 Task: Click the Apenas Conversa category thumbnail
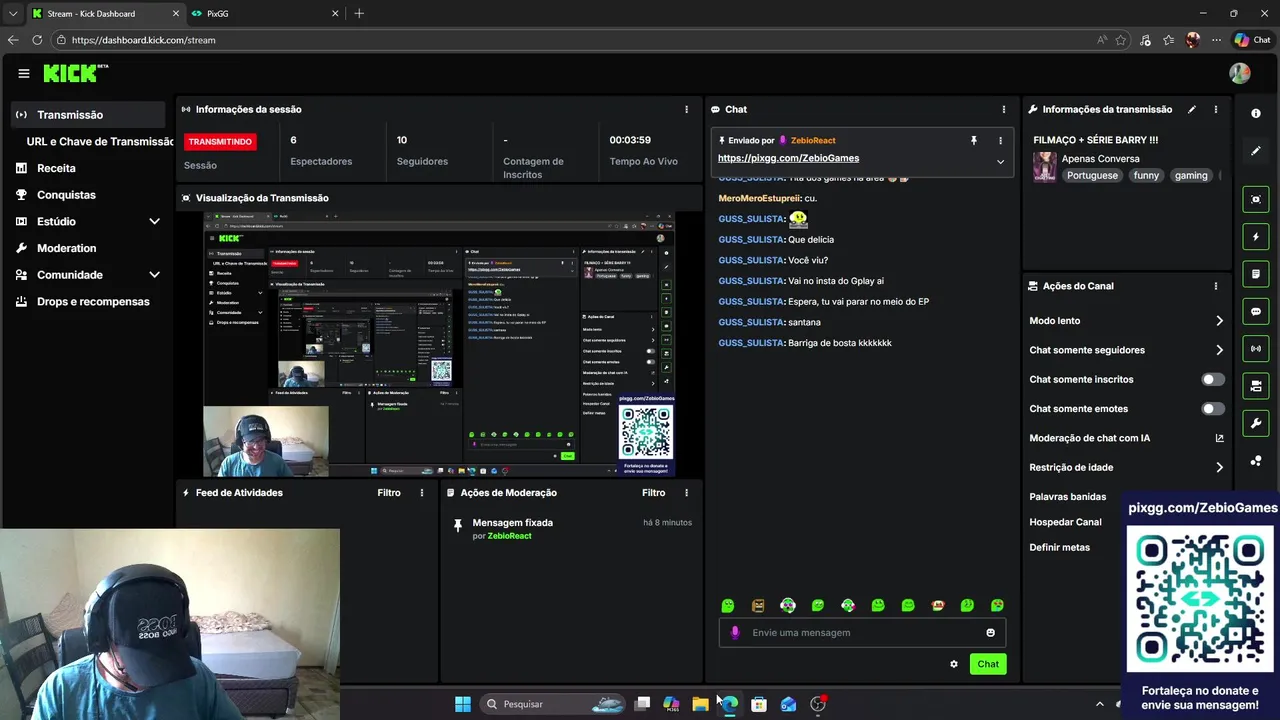tap(1045, 166)
